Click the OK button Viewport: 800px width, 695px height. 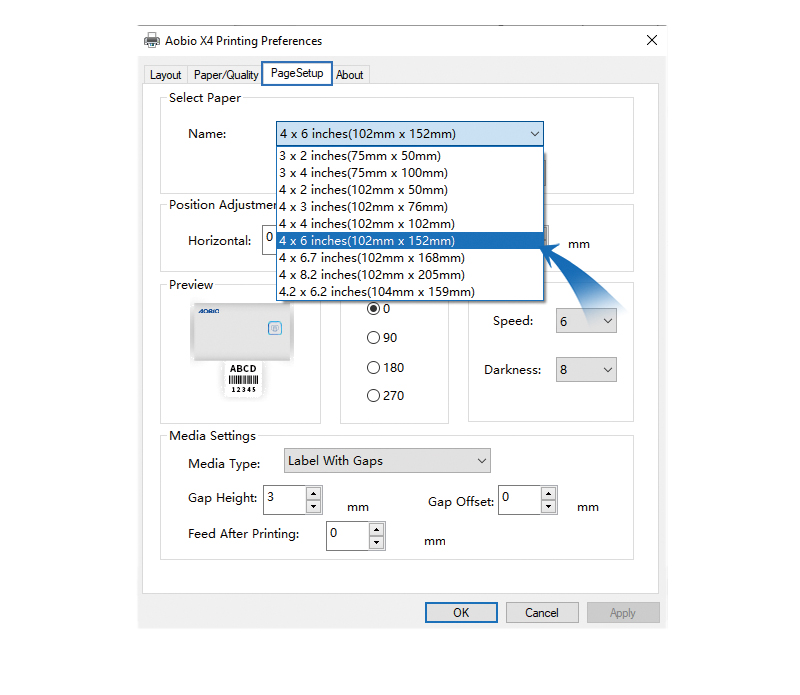[461, 612]
